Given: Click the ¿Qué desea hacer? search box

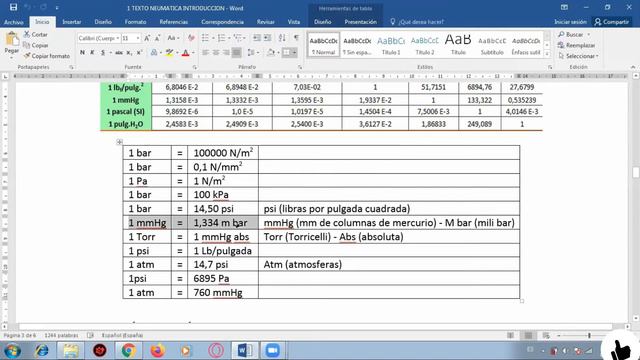Looking at the screenshot, I should 417,22.
